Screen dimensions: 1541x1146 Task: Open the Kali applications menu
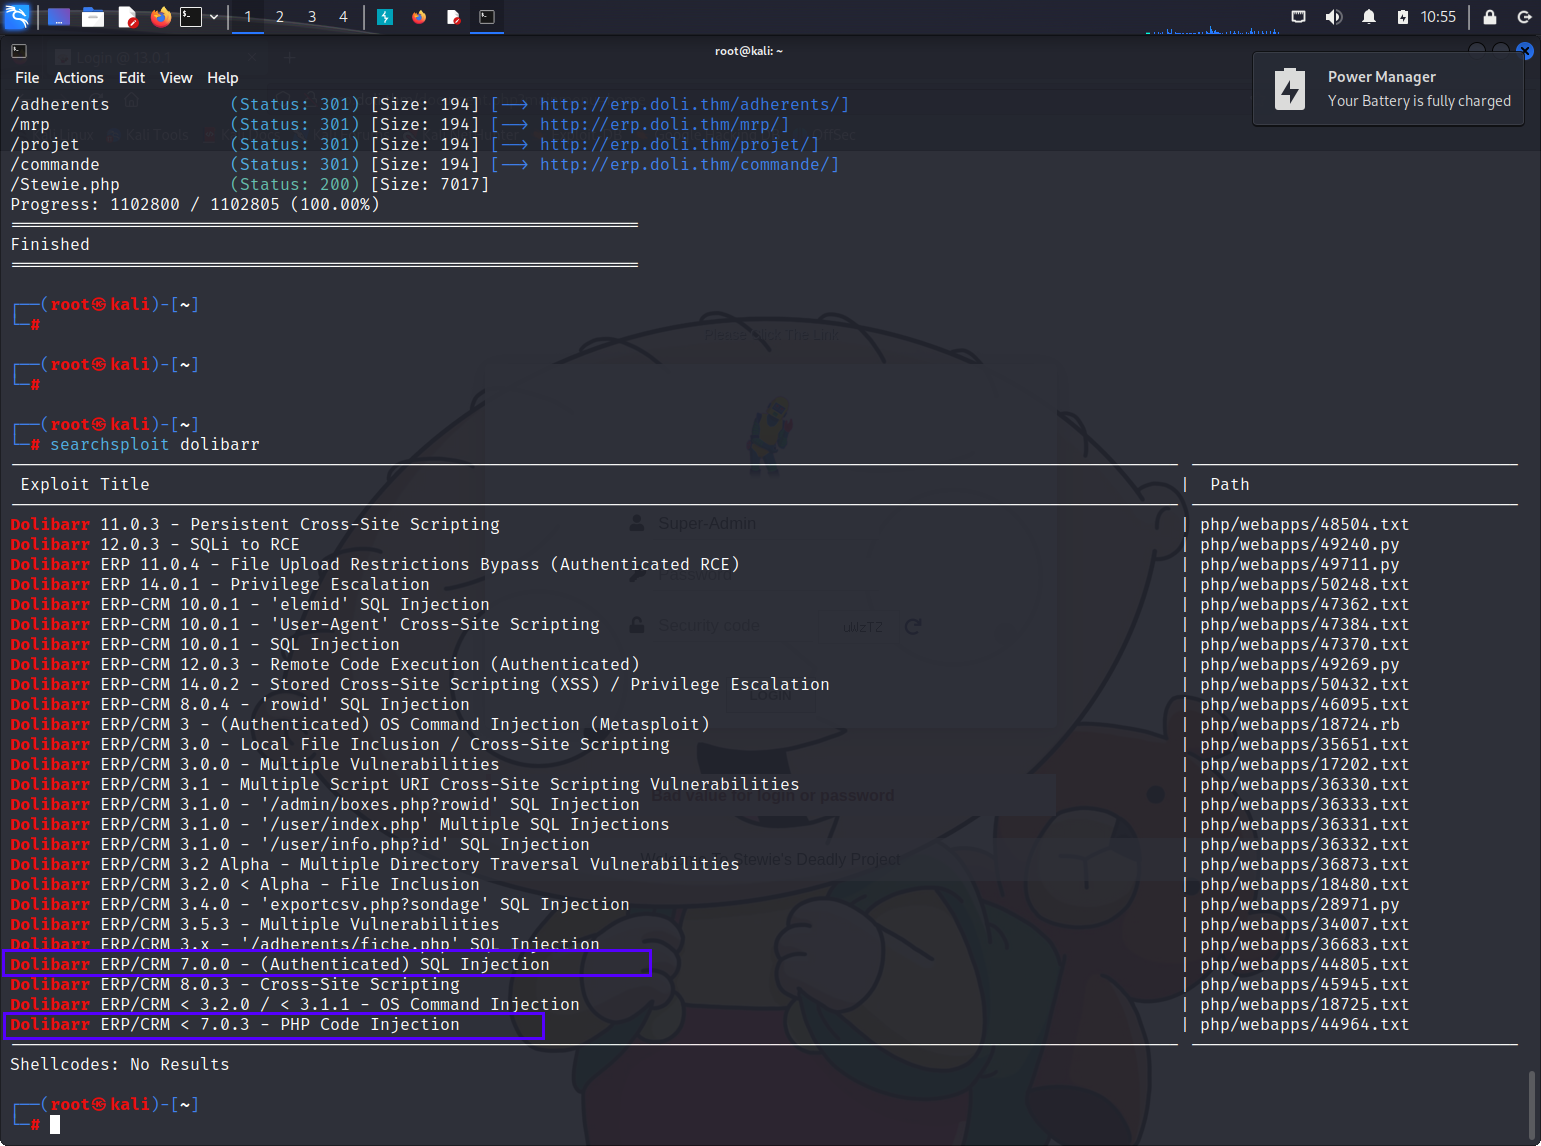[17, 16]
